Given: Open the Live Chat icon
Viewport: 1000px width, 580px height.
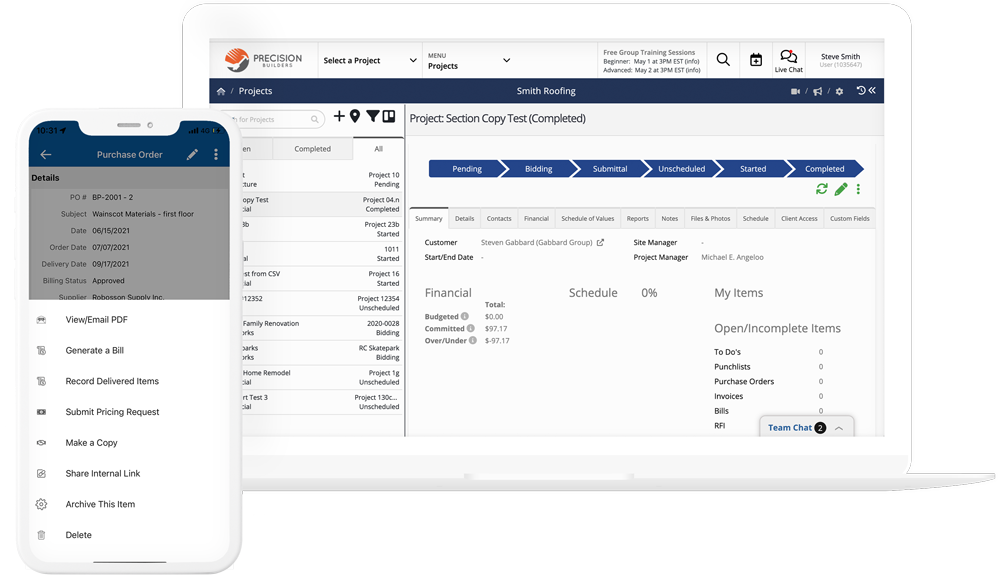Looking at the screenshot, I should click(x=788, y=58).
